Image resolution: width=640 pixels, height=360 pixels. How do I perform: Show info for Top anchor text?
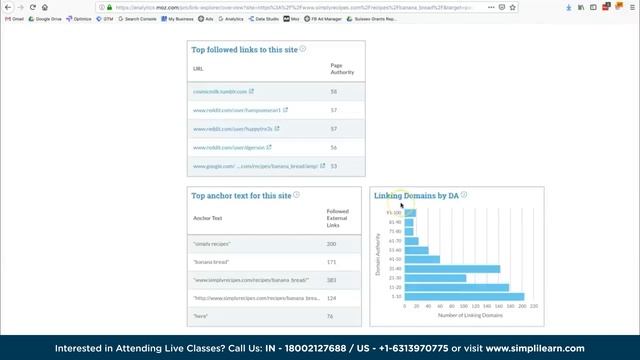click(297, 195)
